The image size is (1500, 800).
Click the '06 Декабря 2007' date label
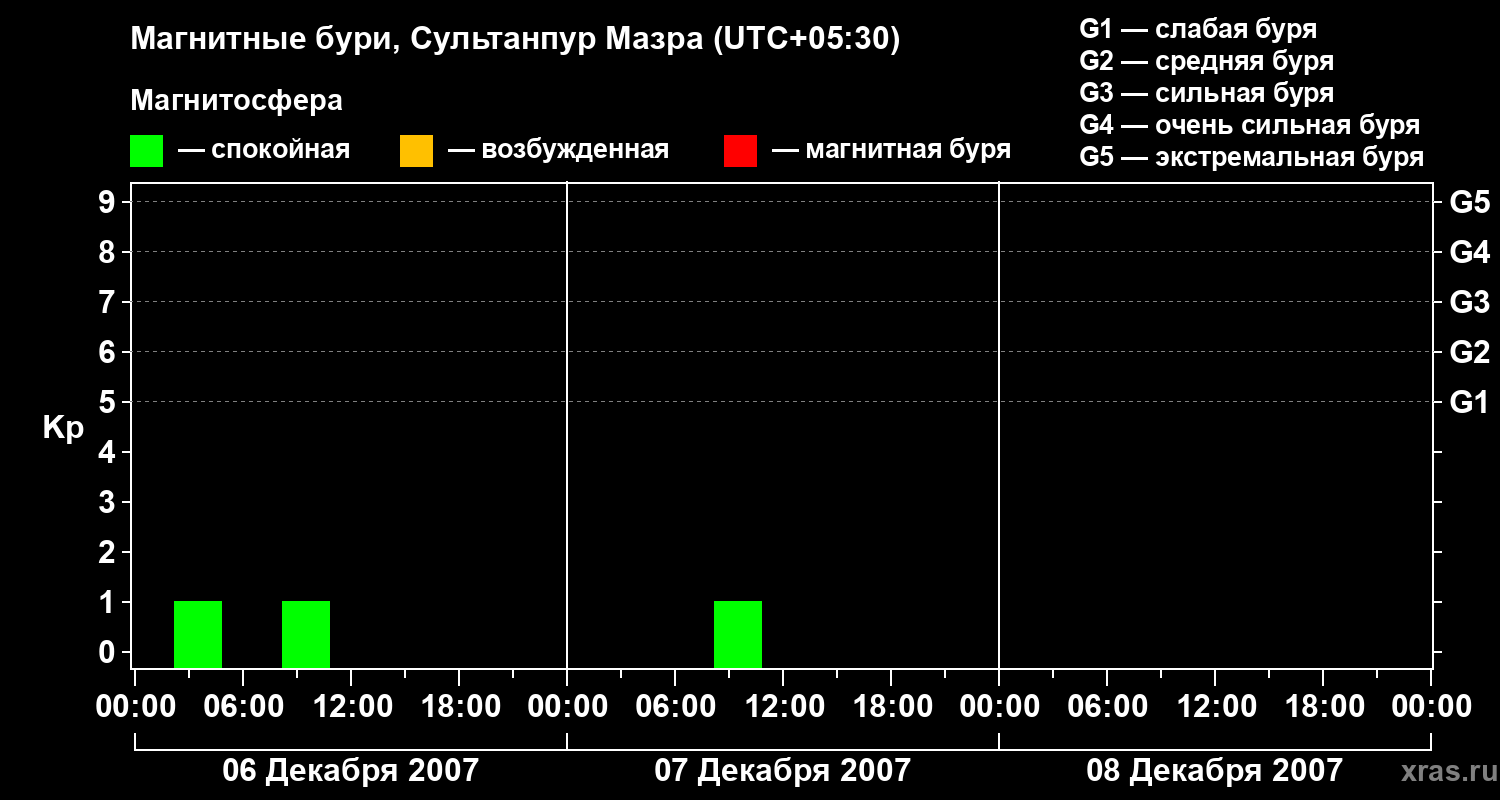(350, 770)
